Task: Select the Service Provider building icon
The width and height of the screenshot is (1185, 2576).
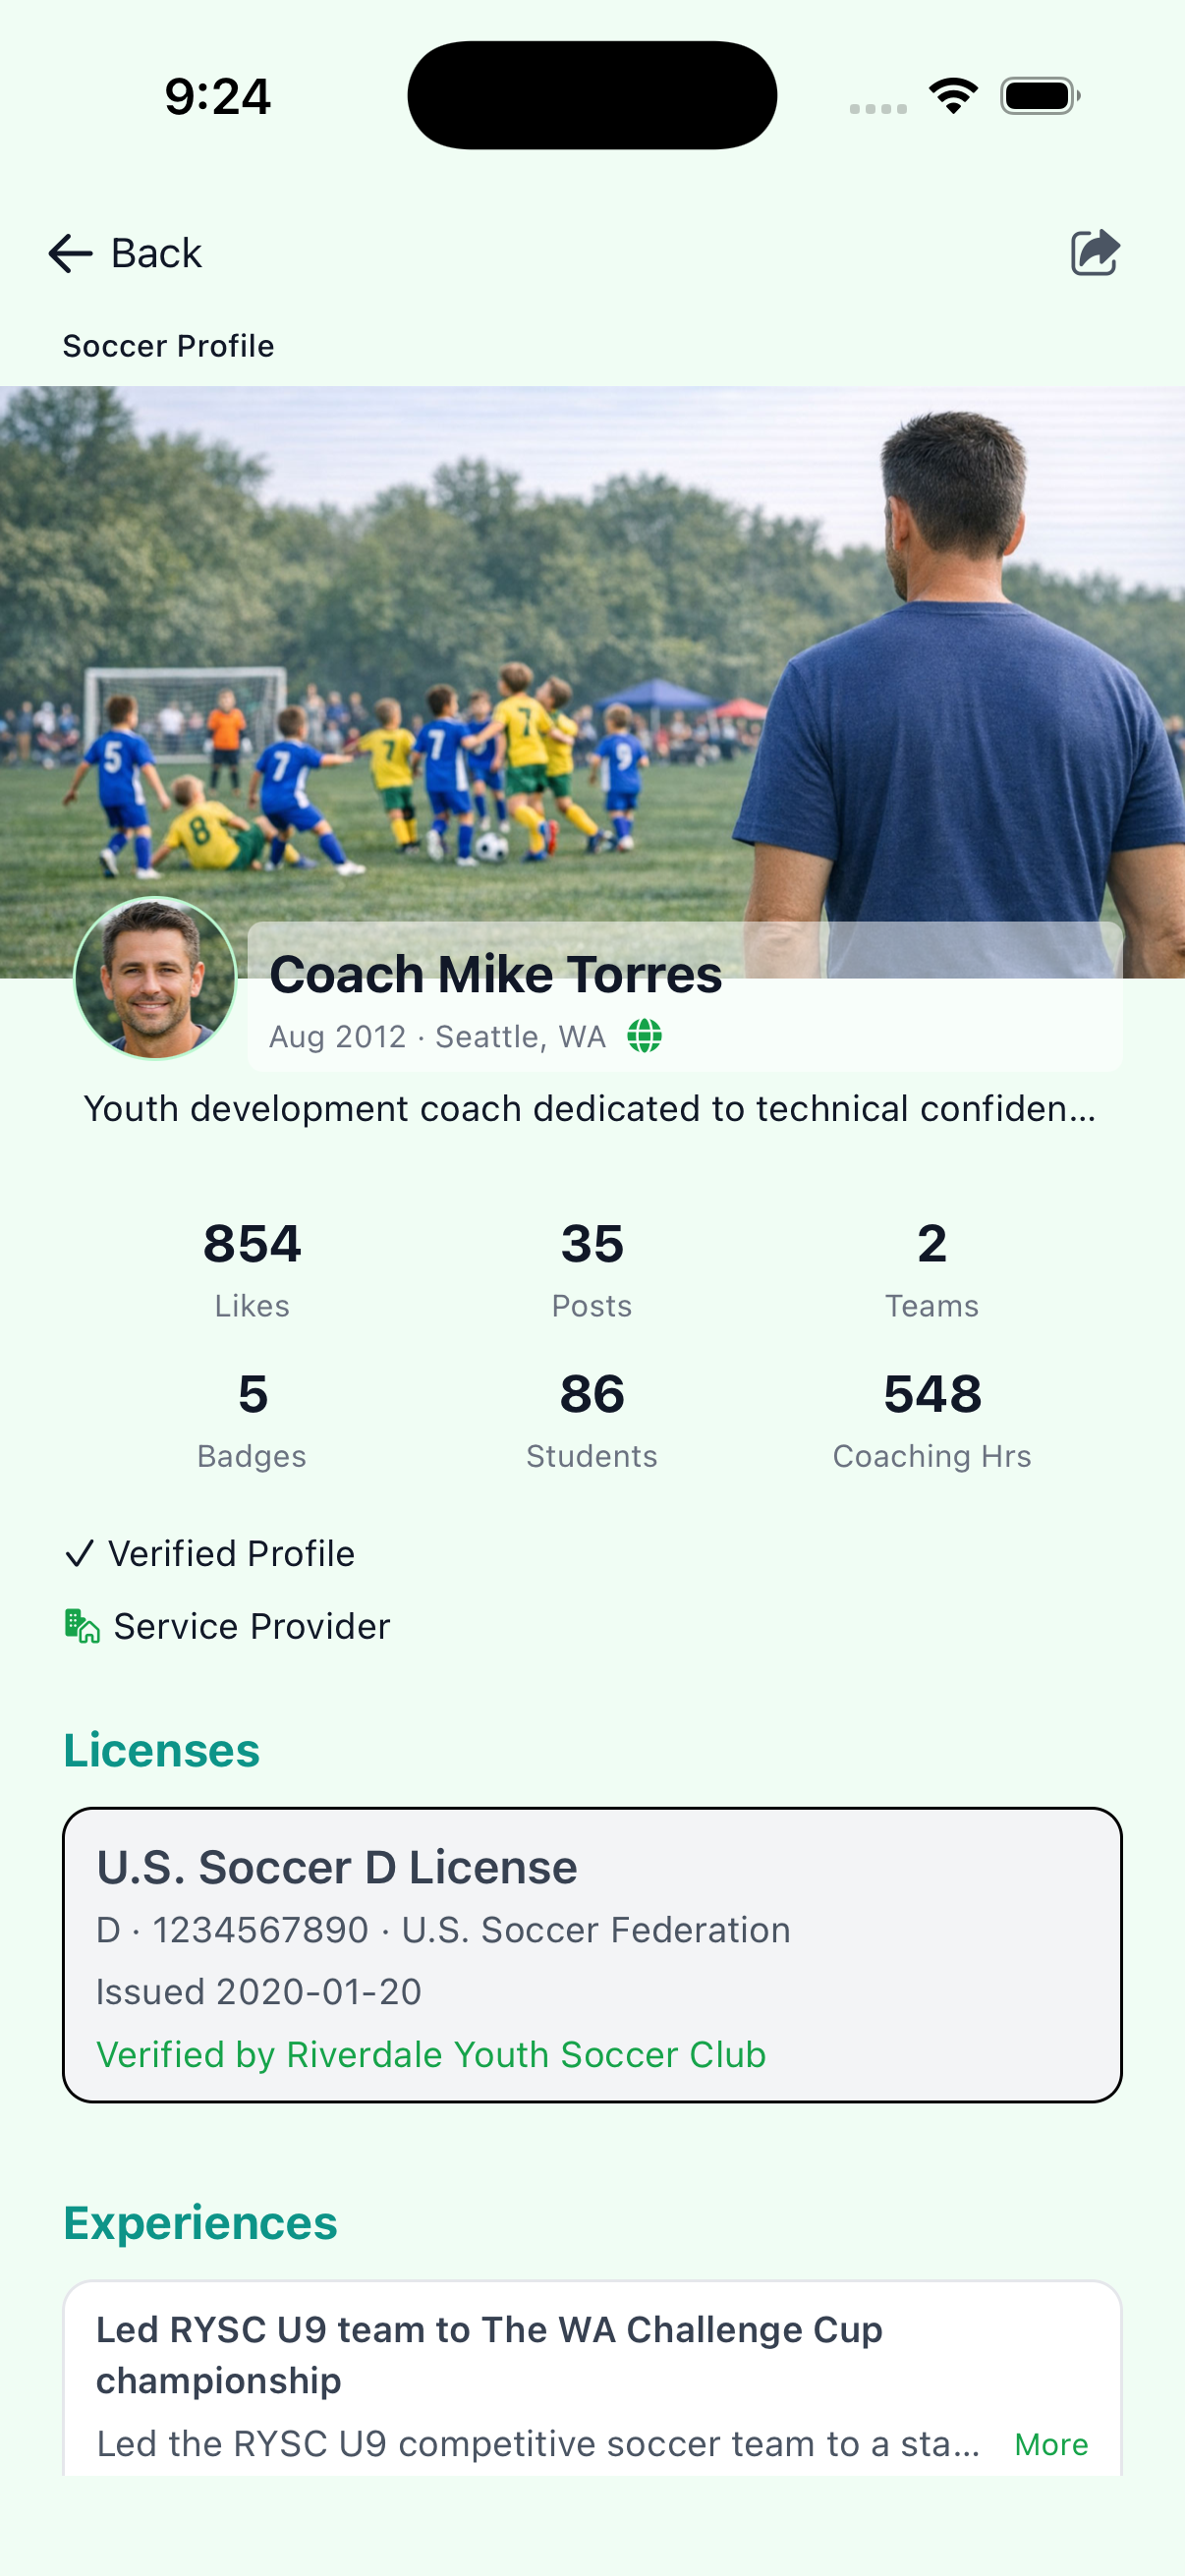Action: pos(80,1625)
